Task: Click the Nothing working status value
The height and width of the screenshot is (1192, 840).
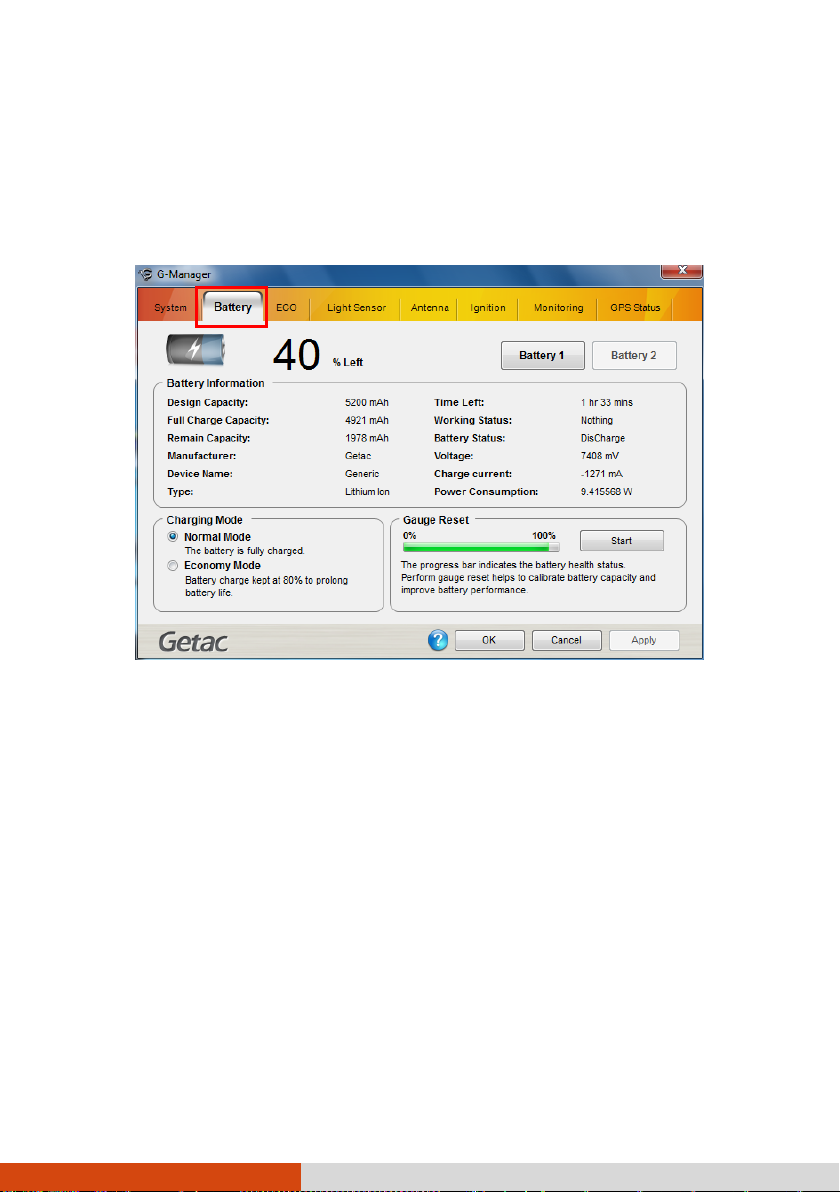Action: click(597, 420)
